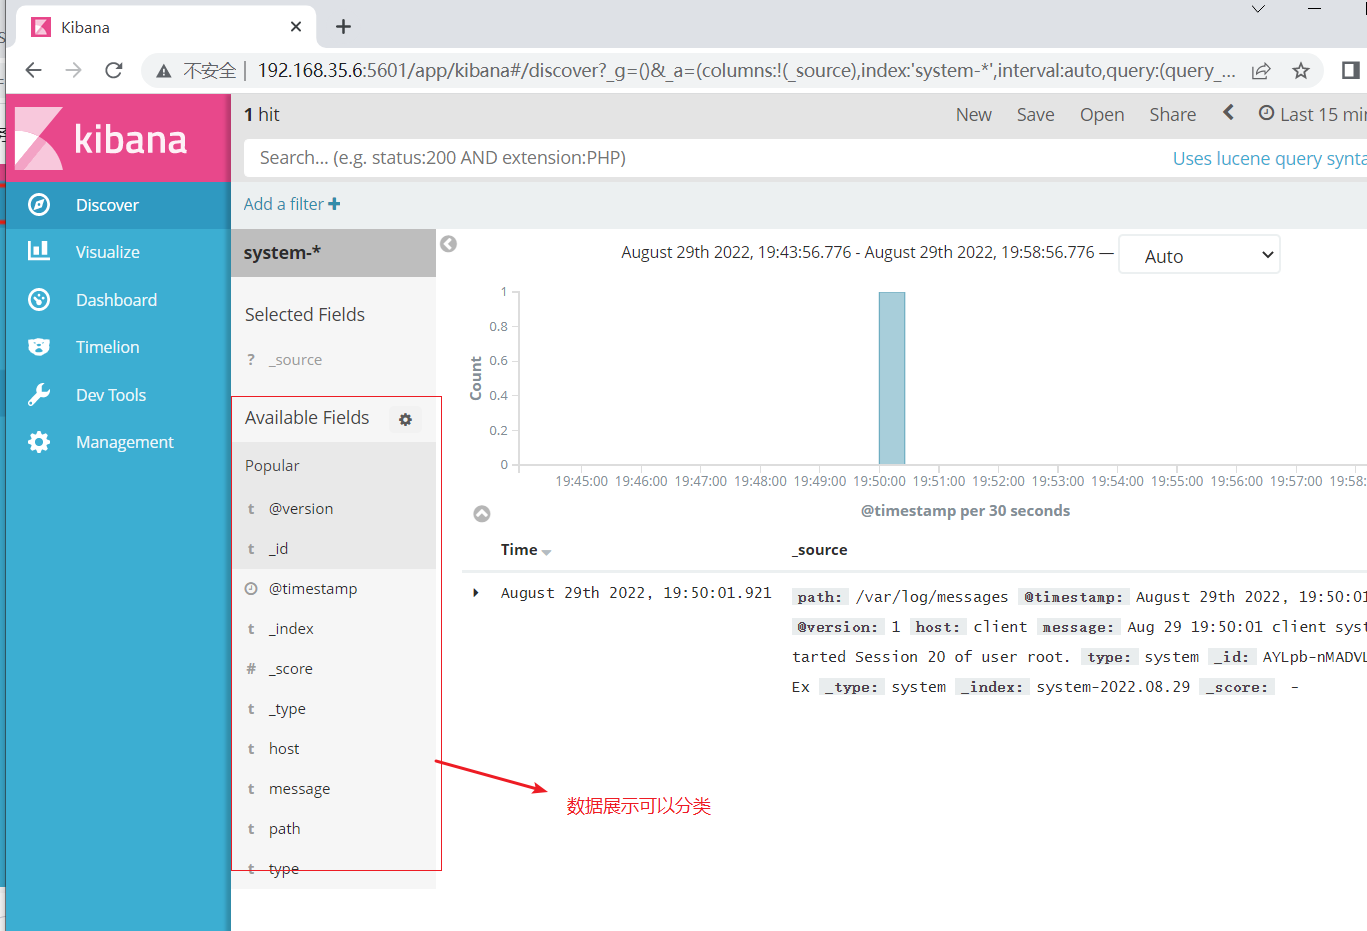This screenshot has width=1367, height=931.
Task: Click the Dev Tools wrench icon
Action: point(39,395)
